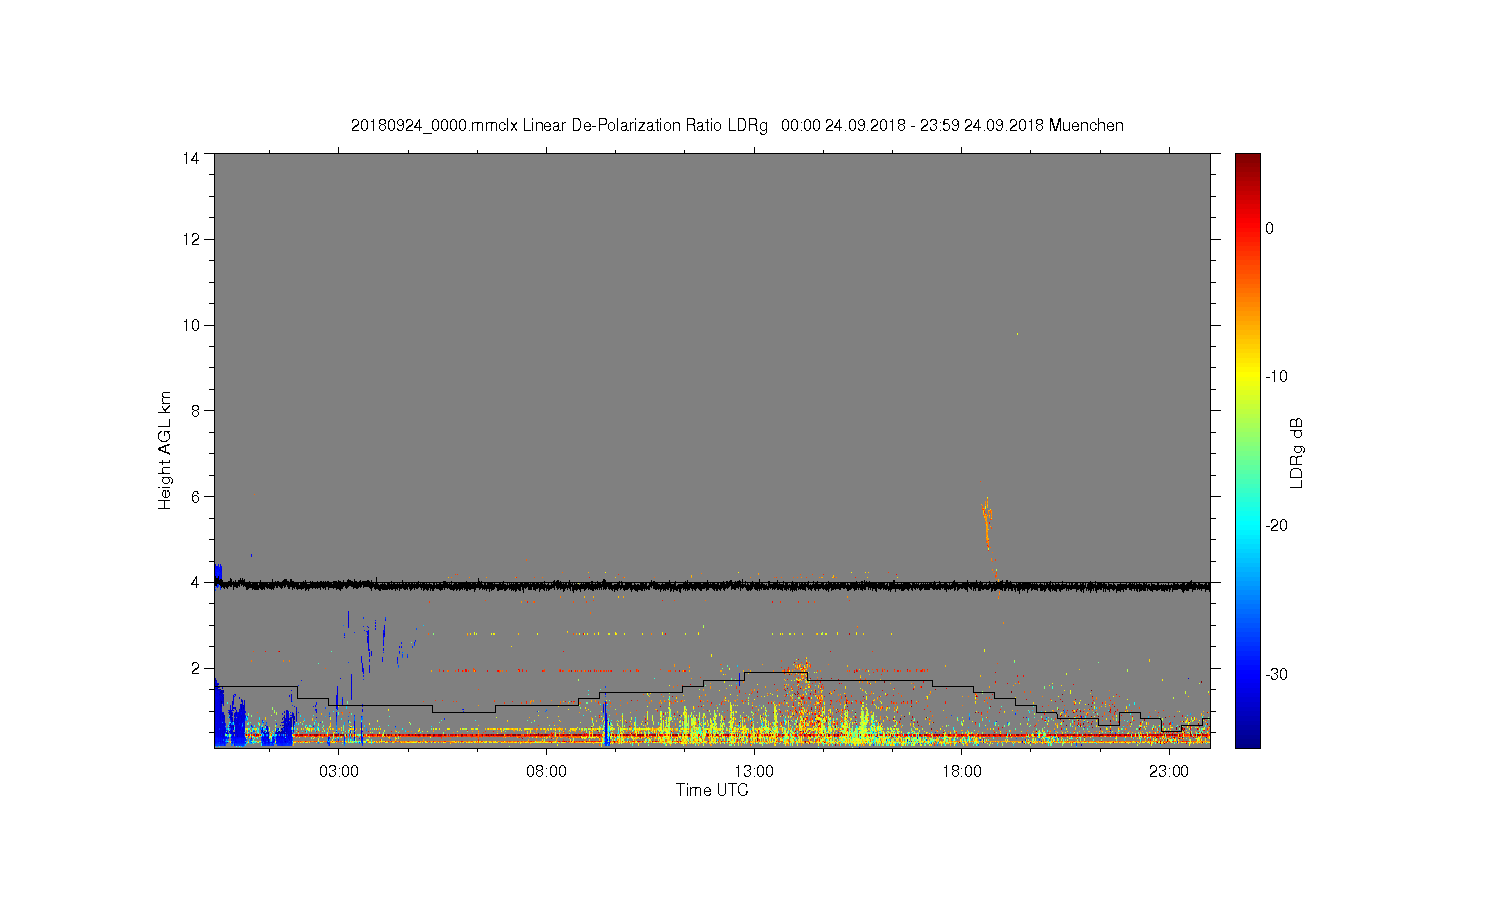The image size is (1500, 900).
Task: Click the 23:00 time tick label
Action: [1168, 772]
